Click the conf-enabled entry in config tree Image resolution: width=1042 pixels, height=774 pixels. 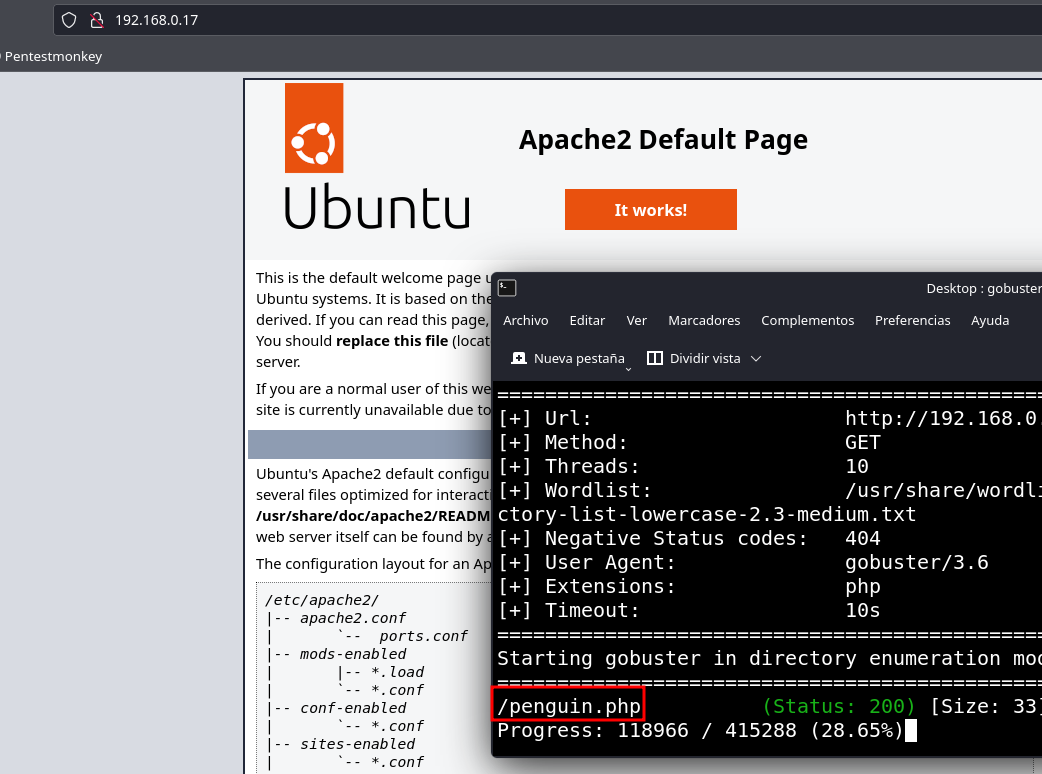(x=353, y=708)
